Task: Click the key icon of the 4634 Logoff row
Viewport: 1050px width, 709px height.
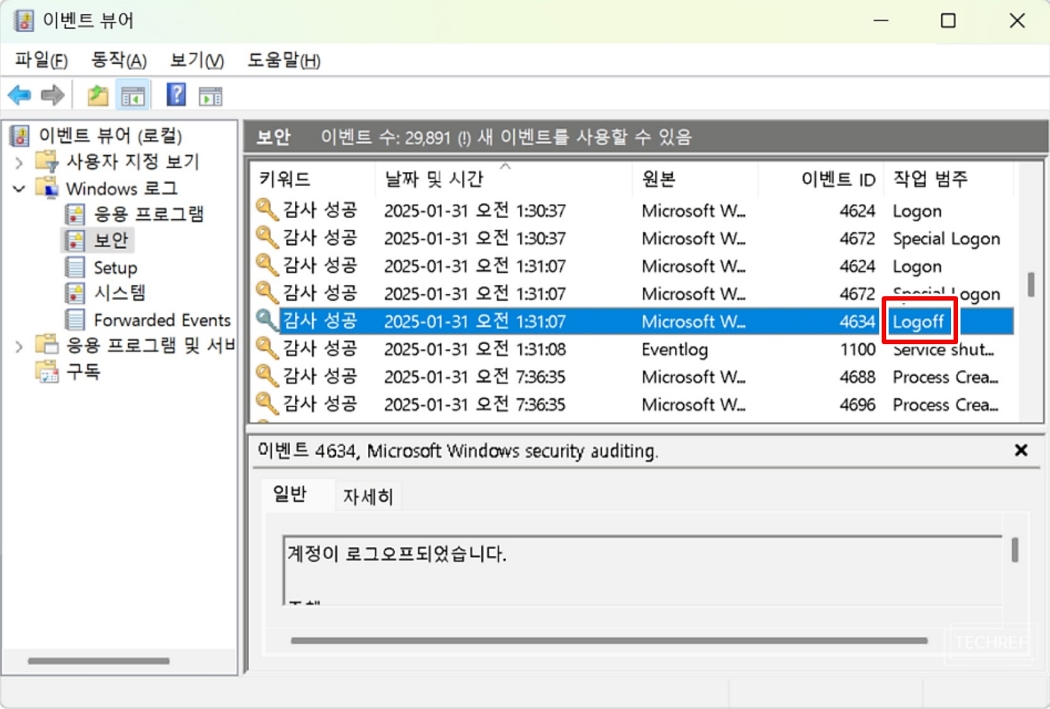Action: (267, 321)
